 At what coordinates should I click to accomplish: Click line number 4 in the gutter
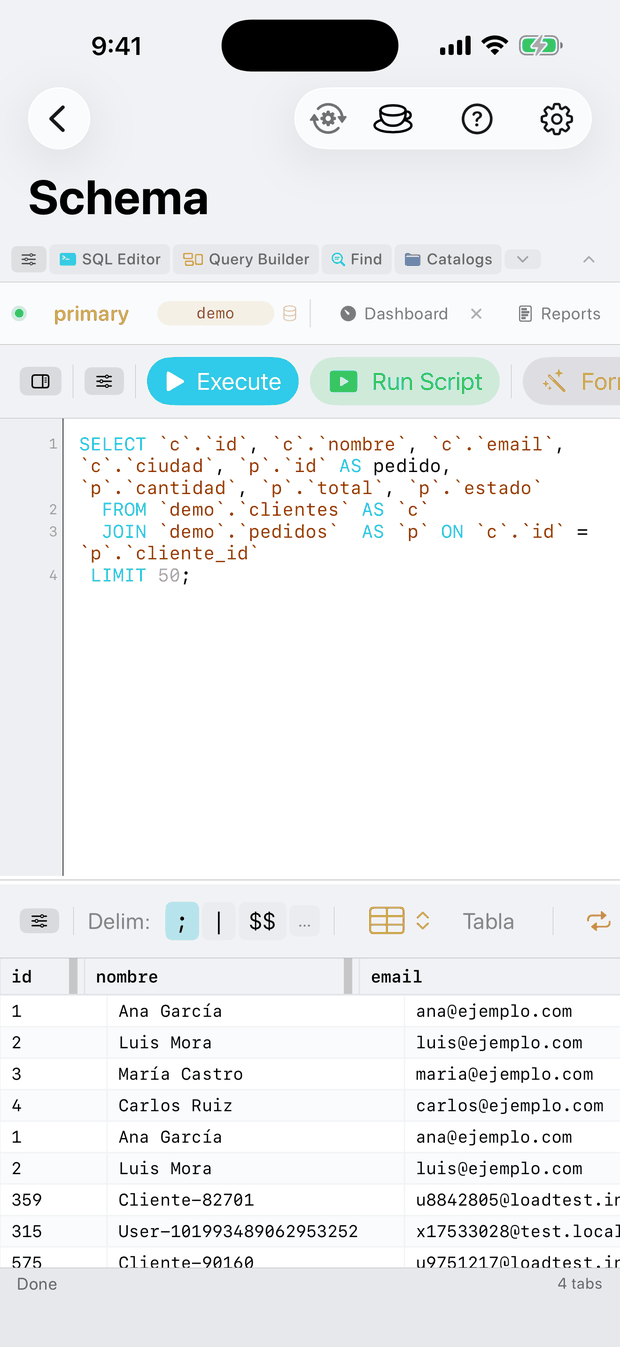[x=53, y=575]
